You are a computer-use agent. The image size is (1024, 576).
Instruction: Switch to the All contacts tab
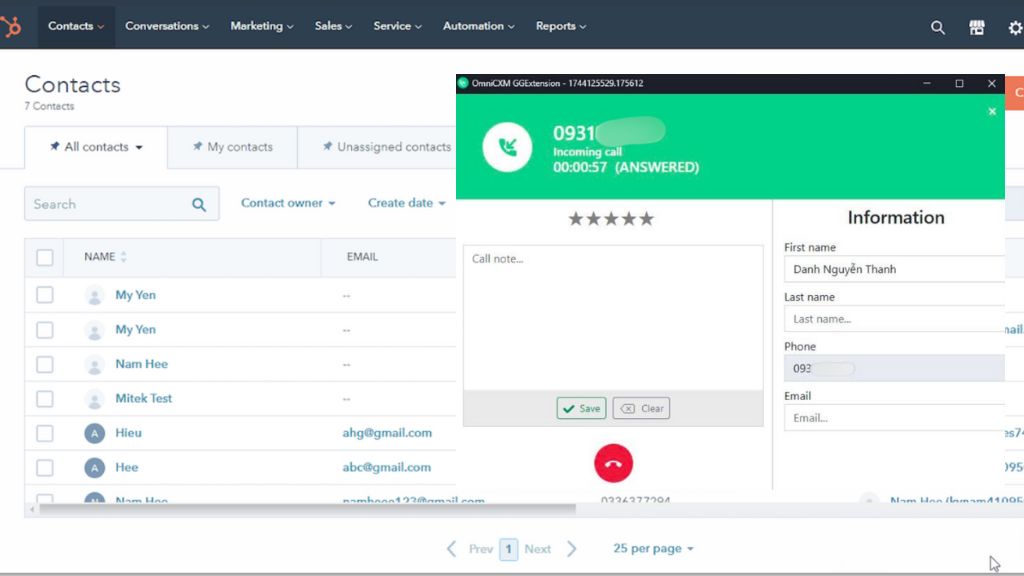[96, 147]
